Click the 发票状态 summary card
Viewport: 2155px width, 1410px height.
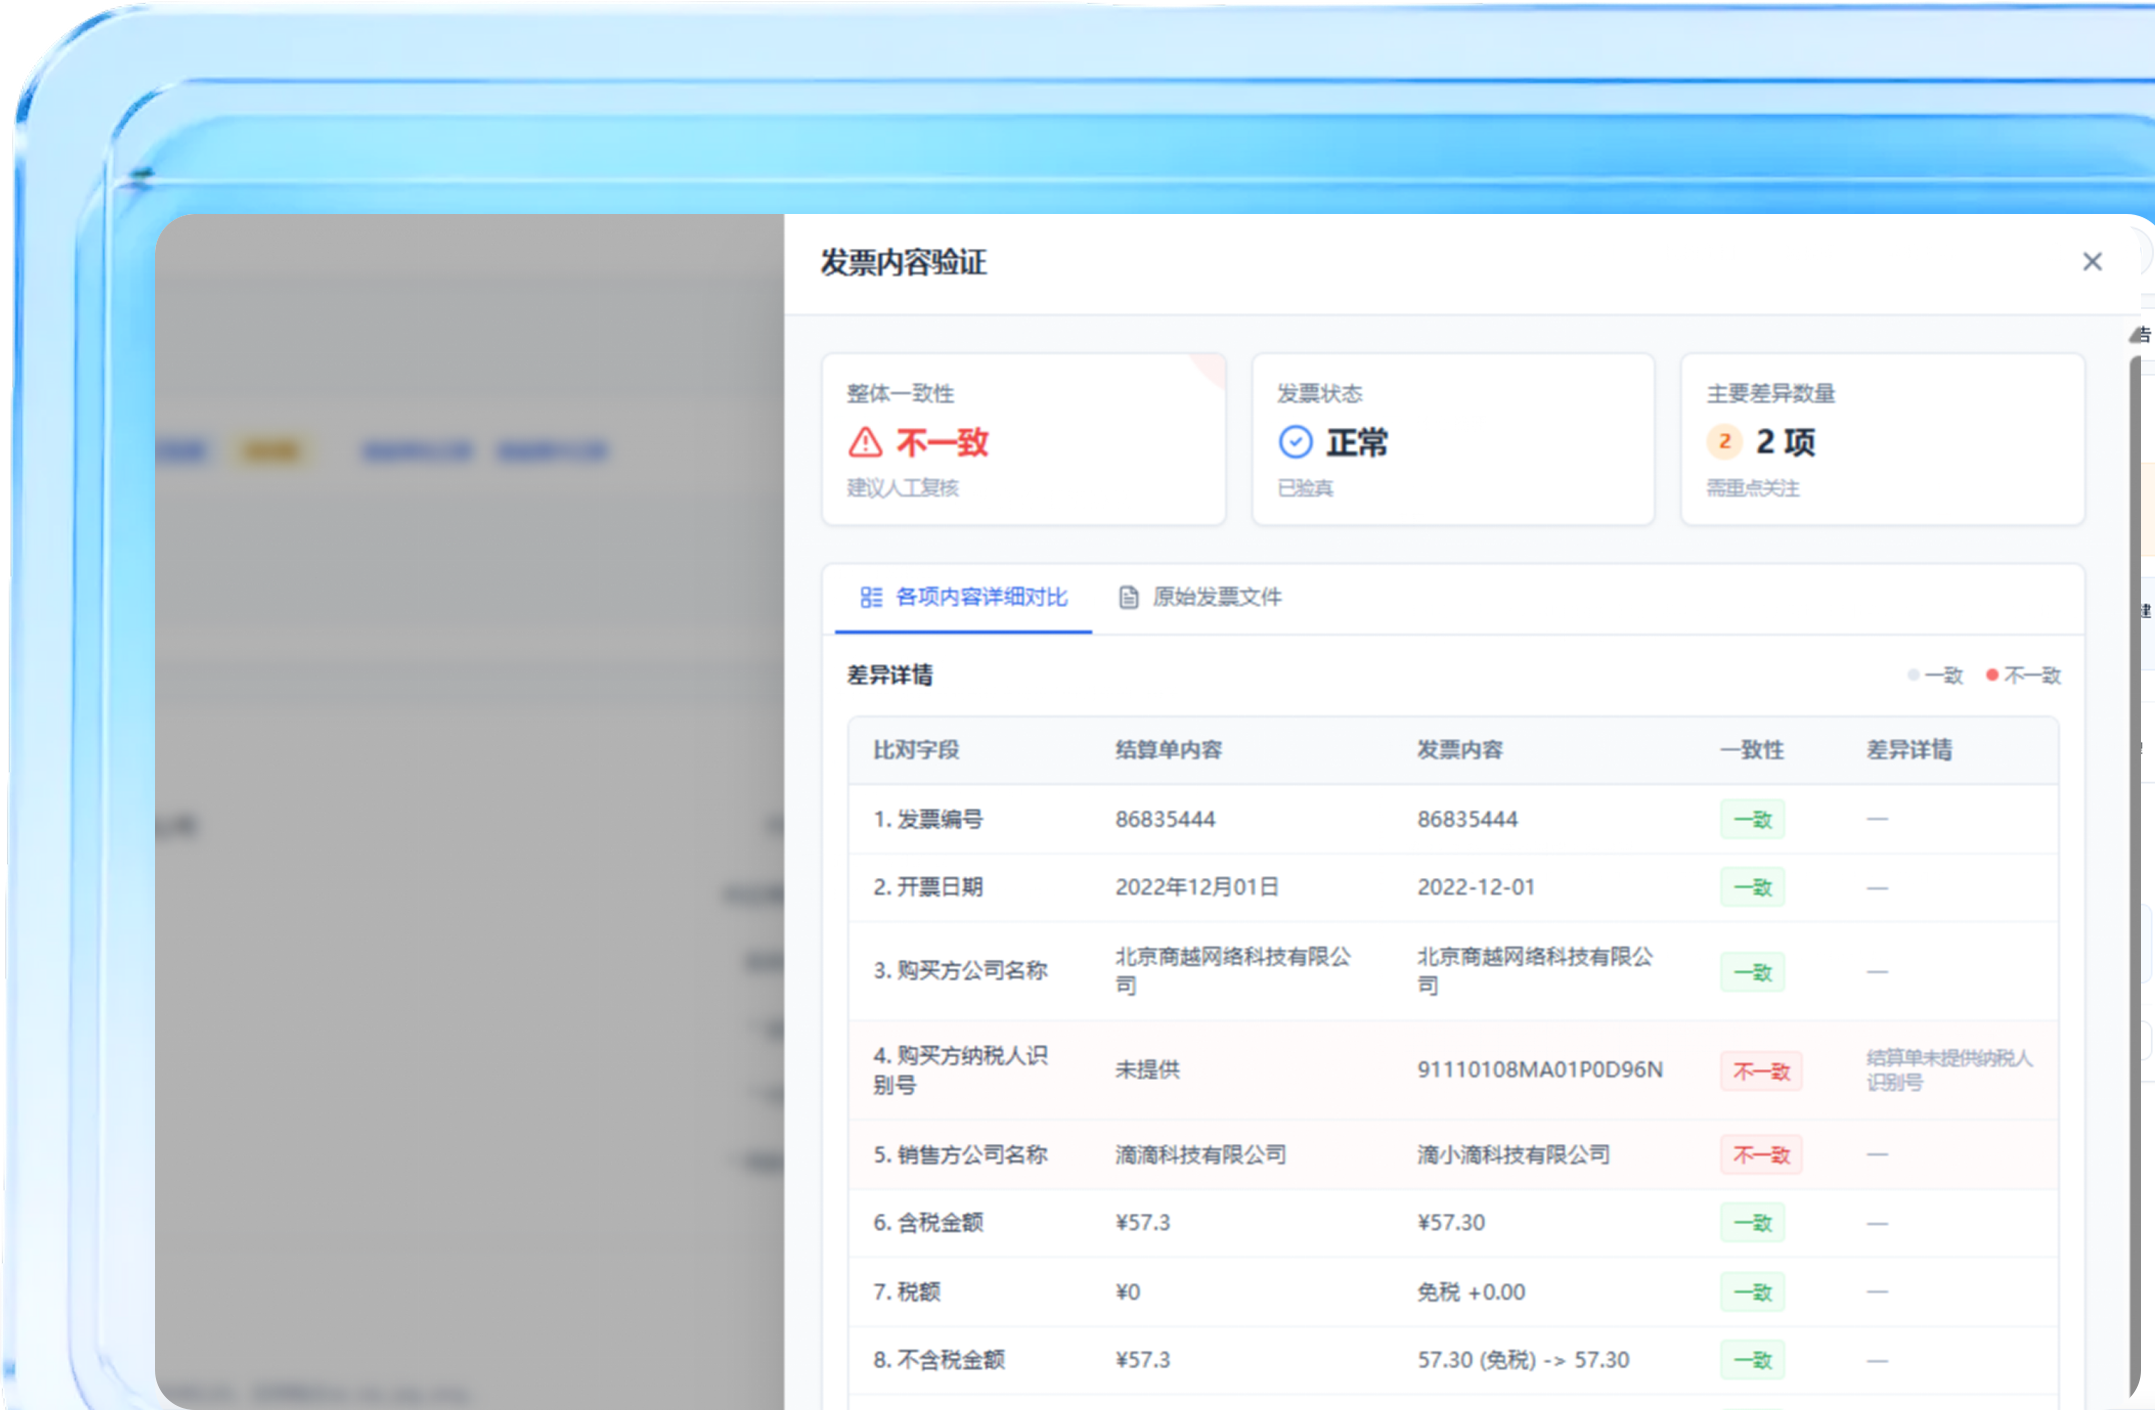[x=1453, y=439]
